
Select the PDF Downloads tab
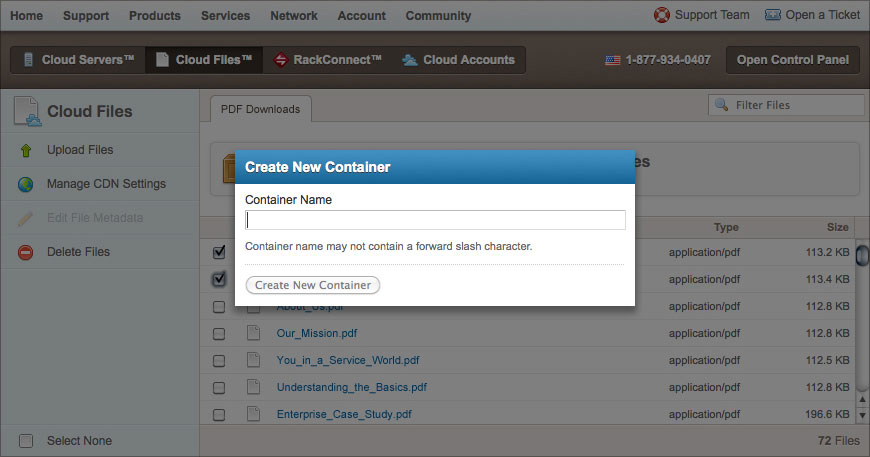pyautogui.click(x=261, y=109)
